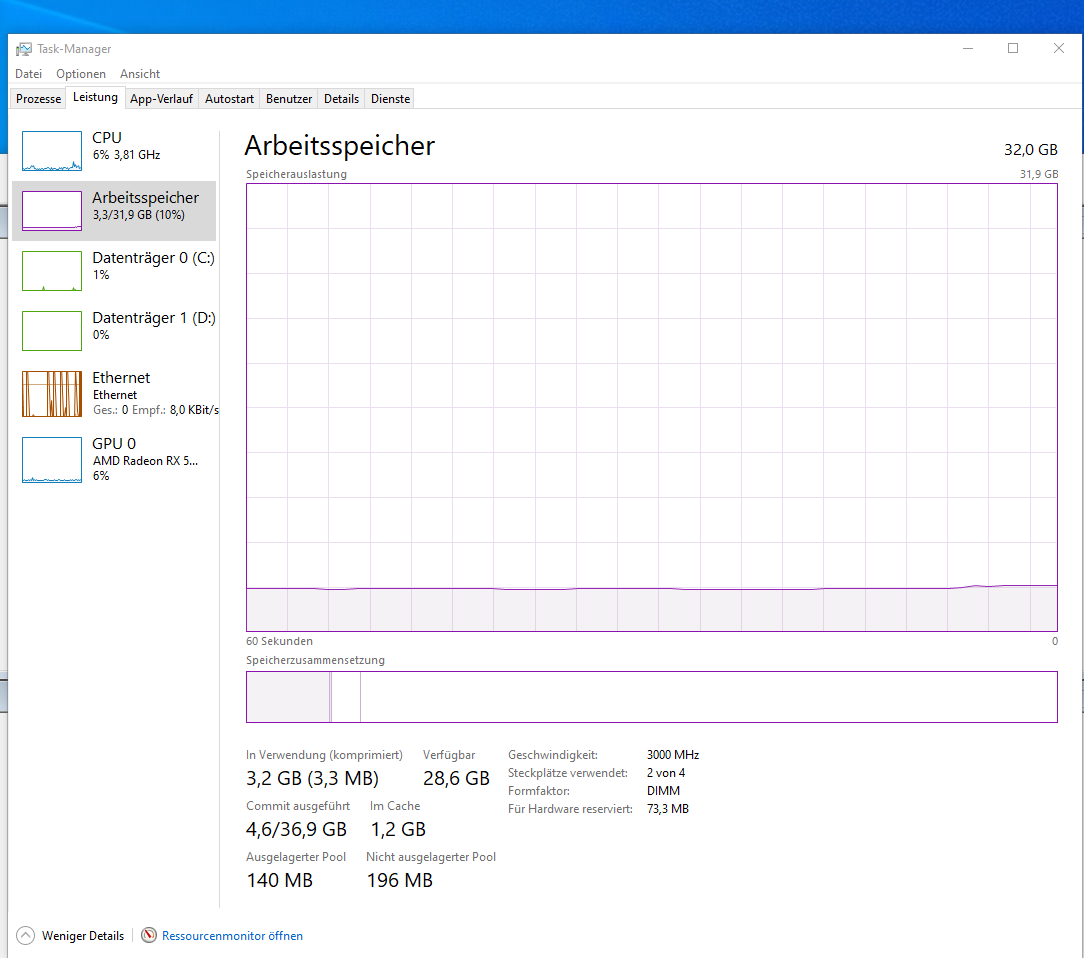Click the 'DIMM' Formfaktor value
Image resolution: width=1084 pixels, height=958 pixels.
[663, 791]
